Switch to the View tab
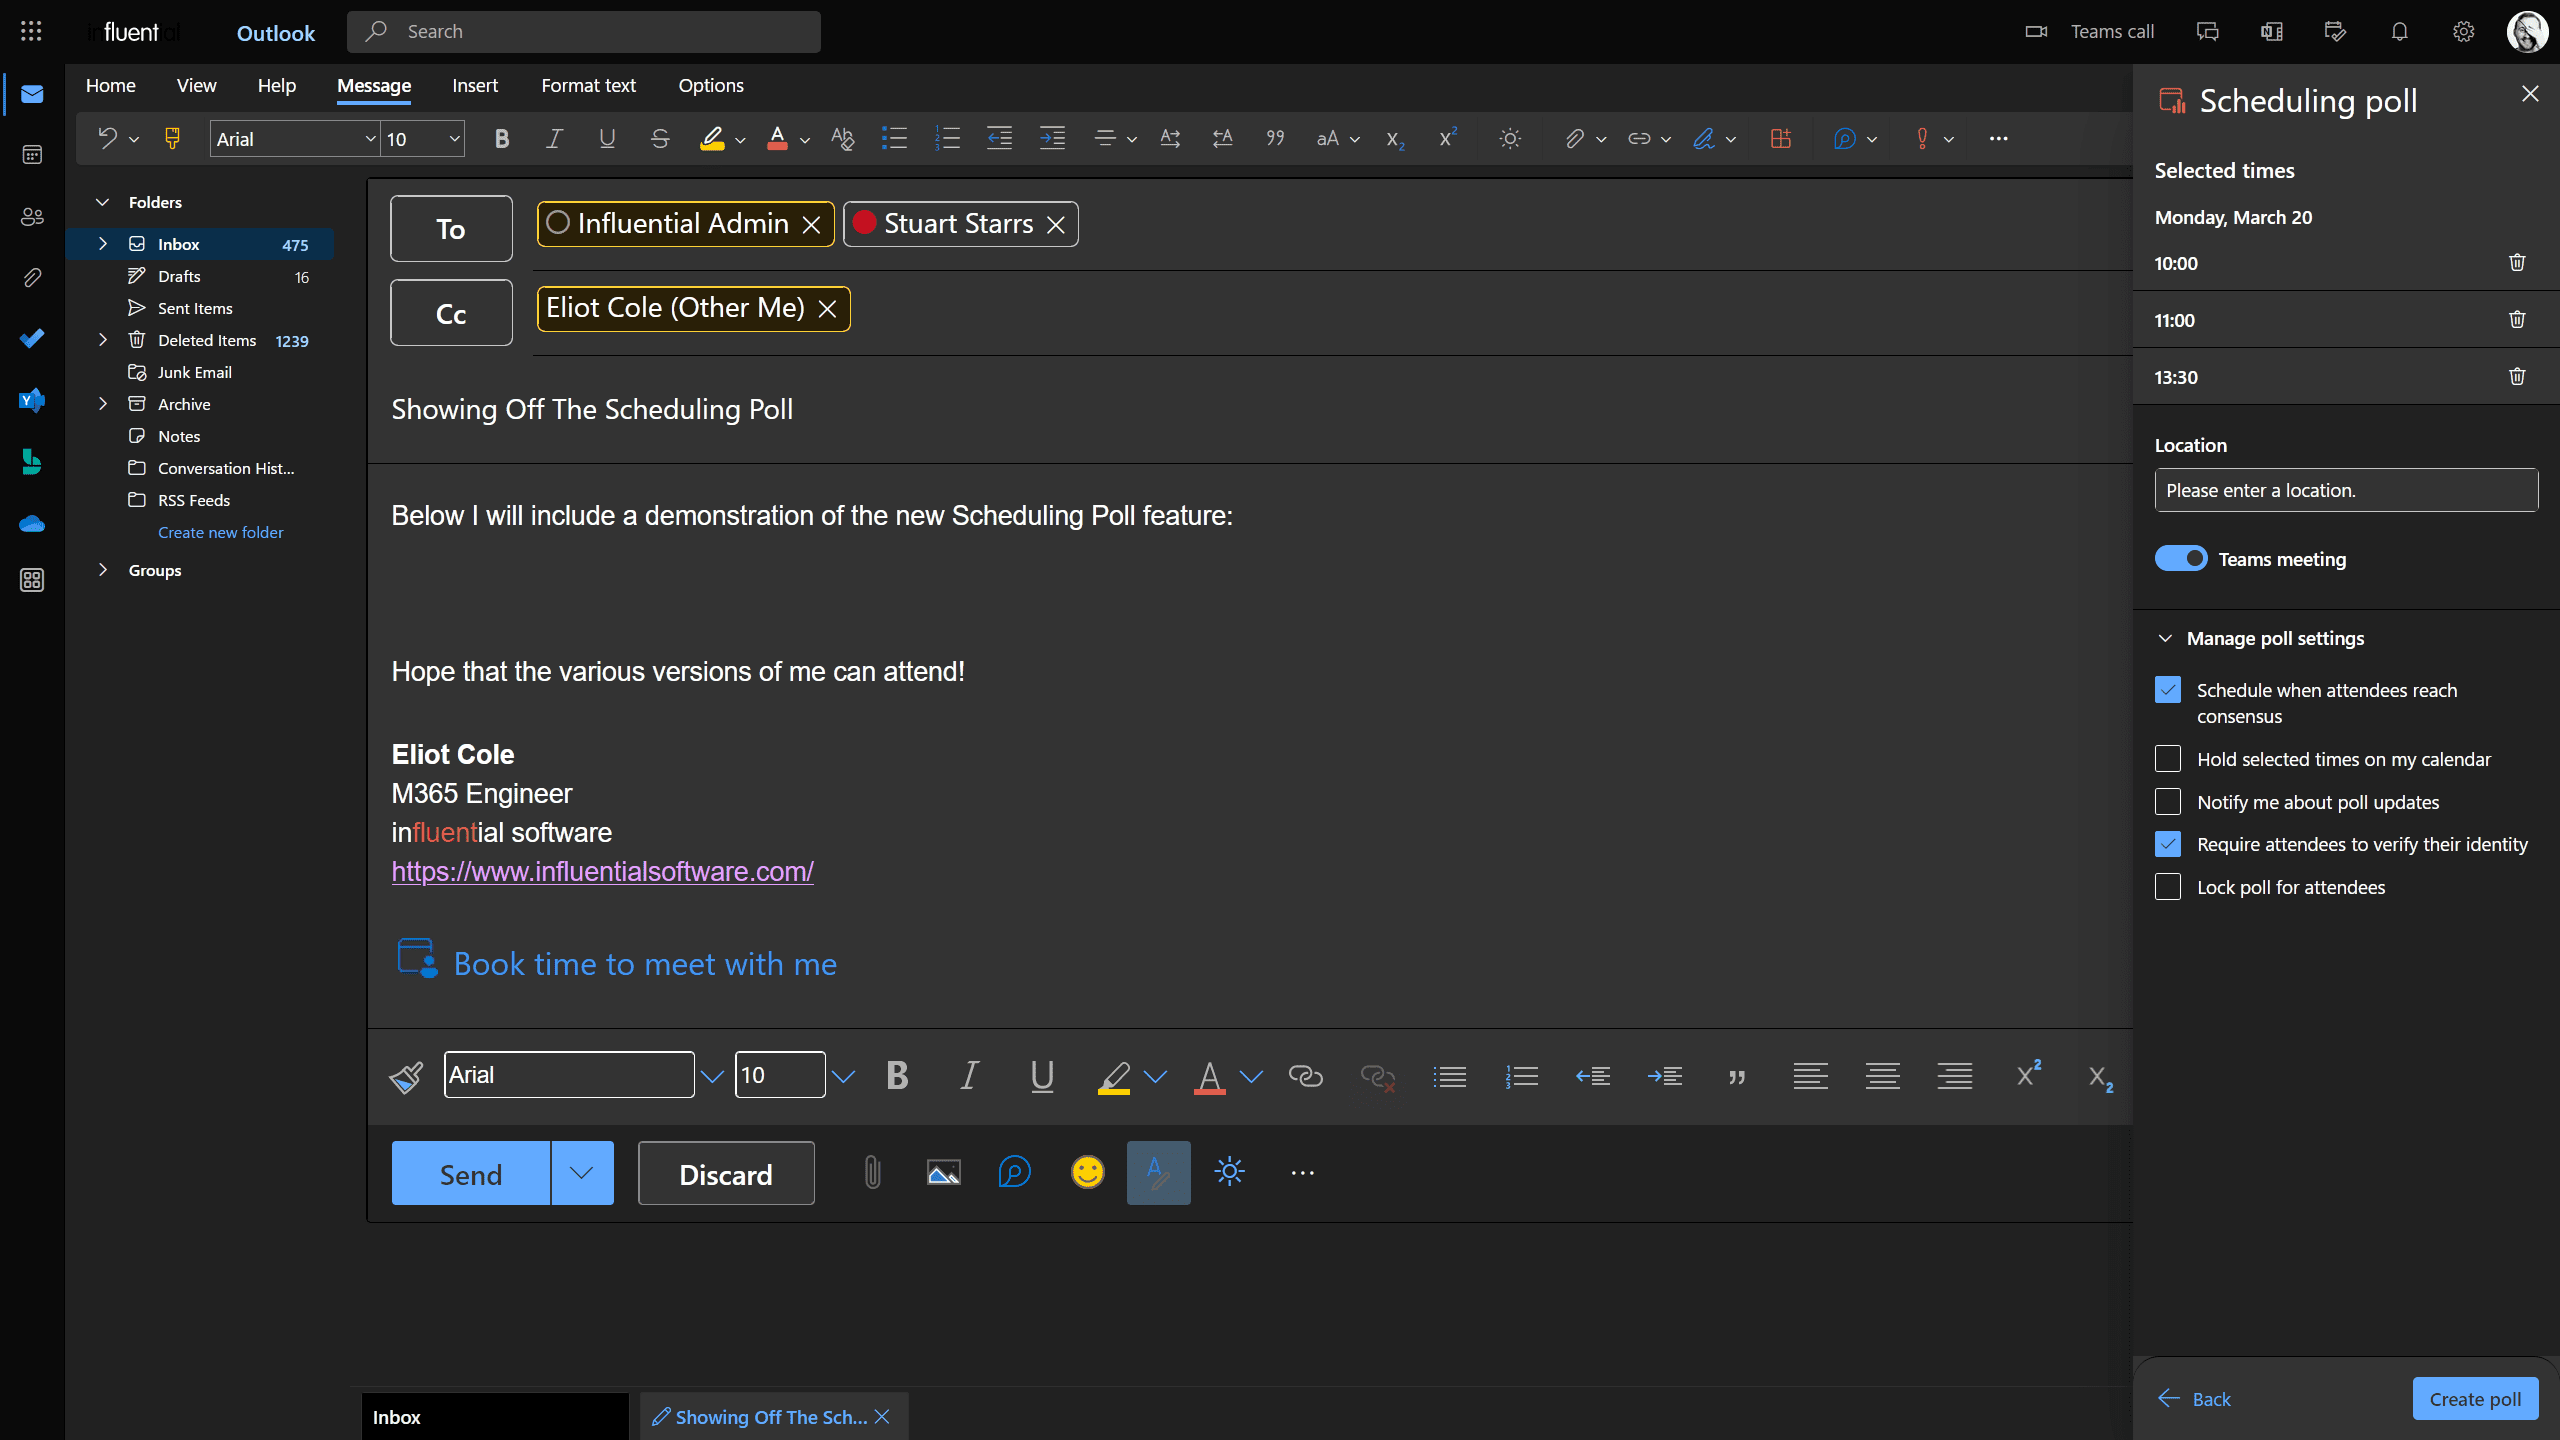 [x=196, y=85]
